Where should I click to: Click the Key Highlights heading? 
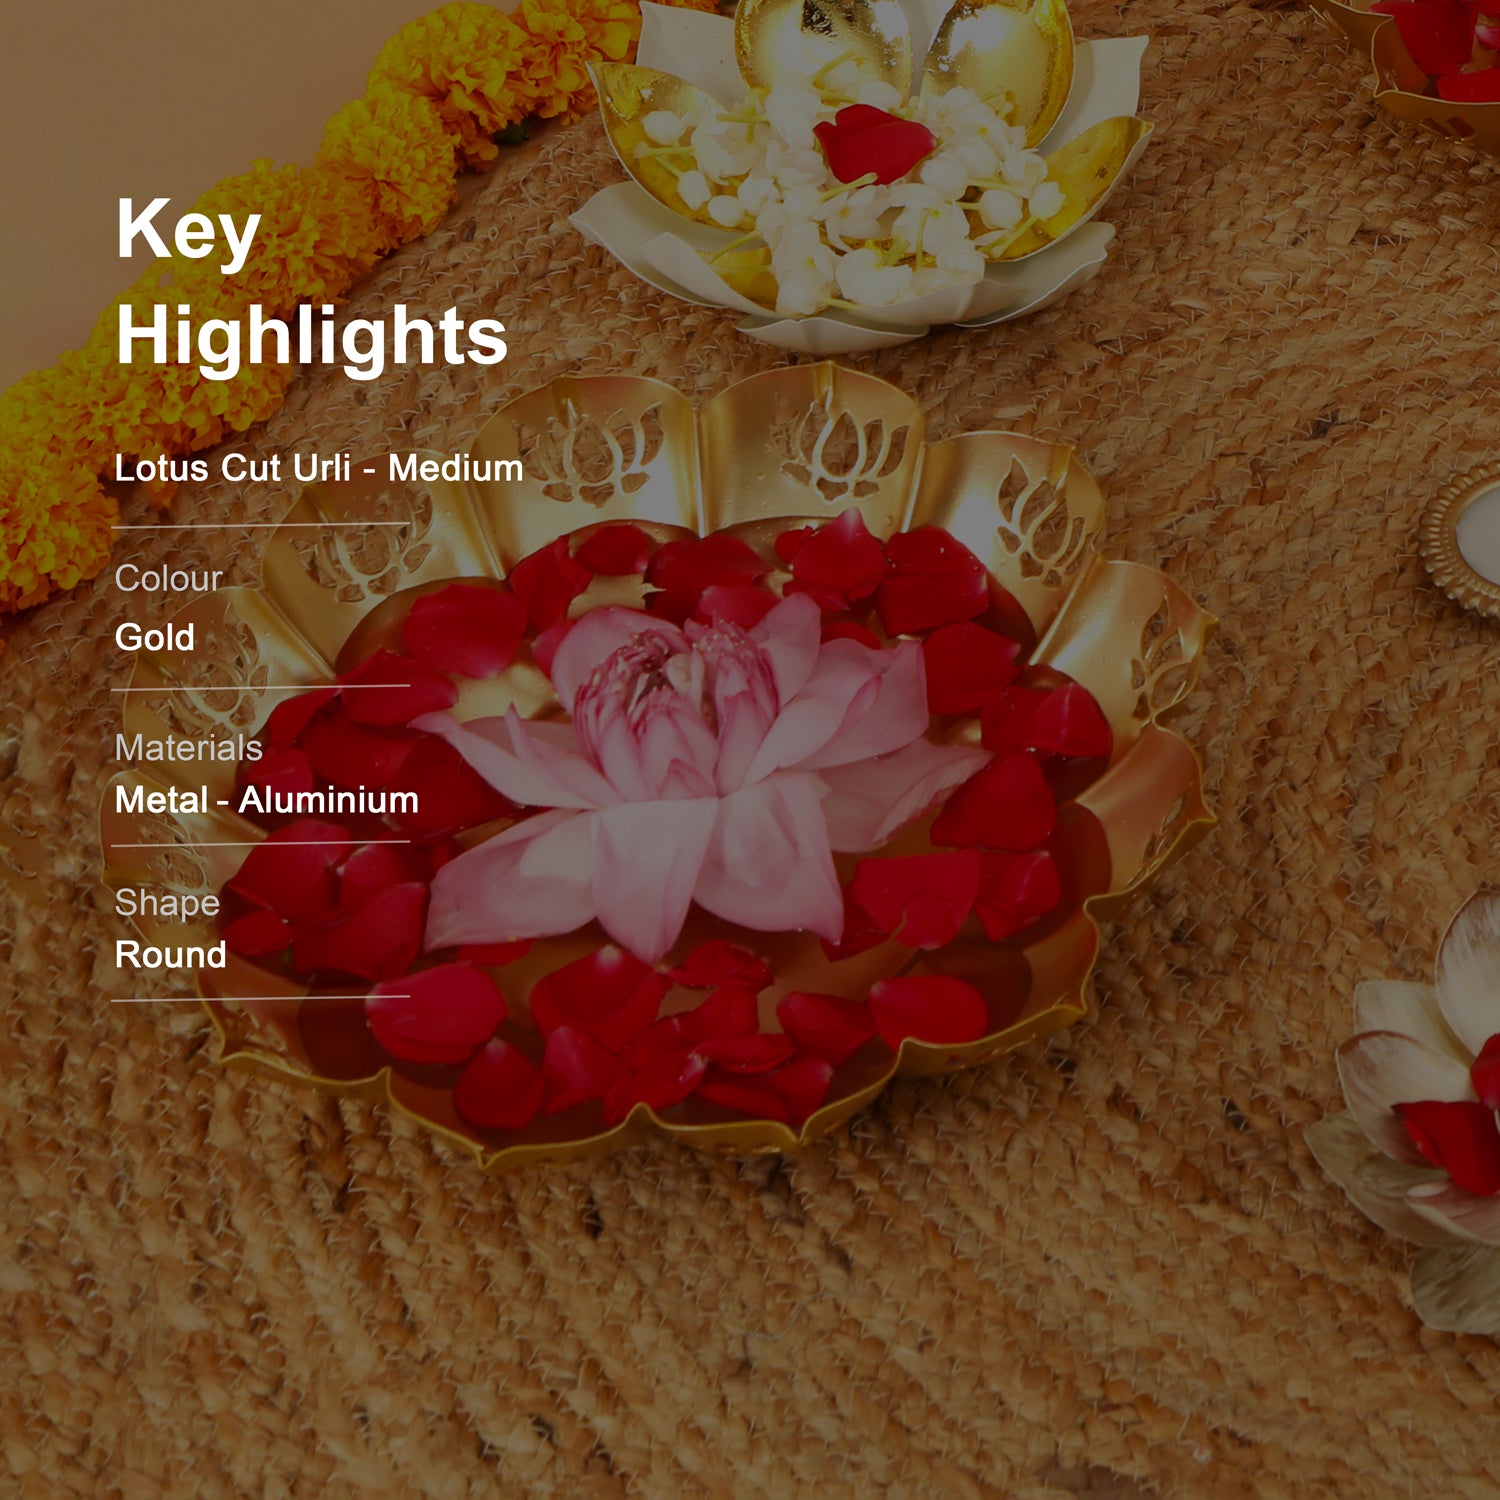pyautogui.click(x=312, y=282)
